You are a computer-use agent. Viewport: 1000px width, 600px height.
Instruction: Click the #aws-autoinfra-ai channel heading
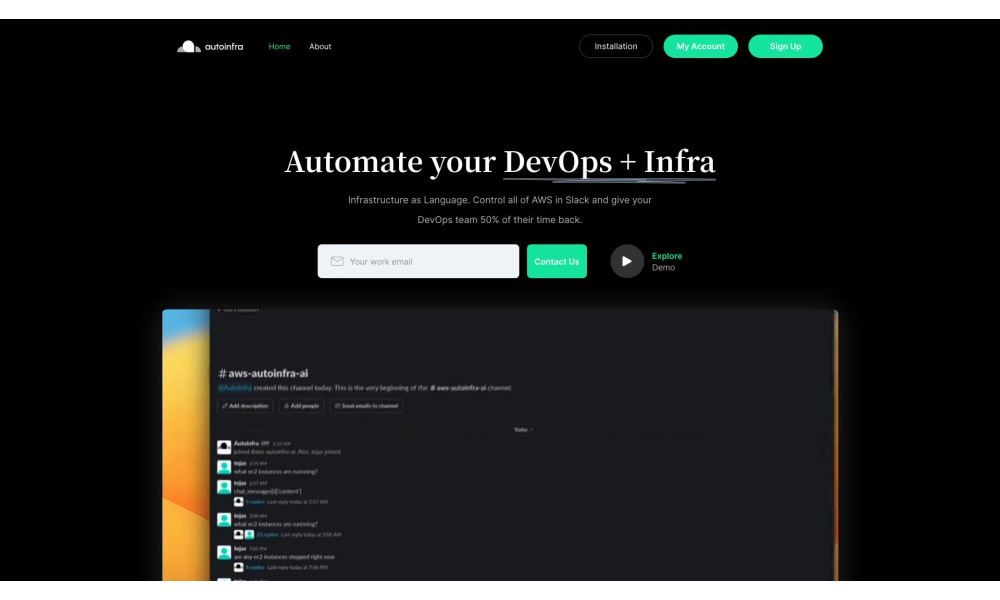[263, 374]
